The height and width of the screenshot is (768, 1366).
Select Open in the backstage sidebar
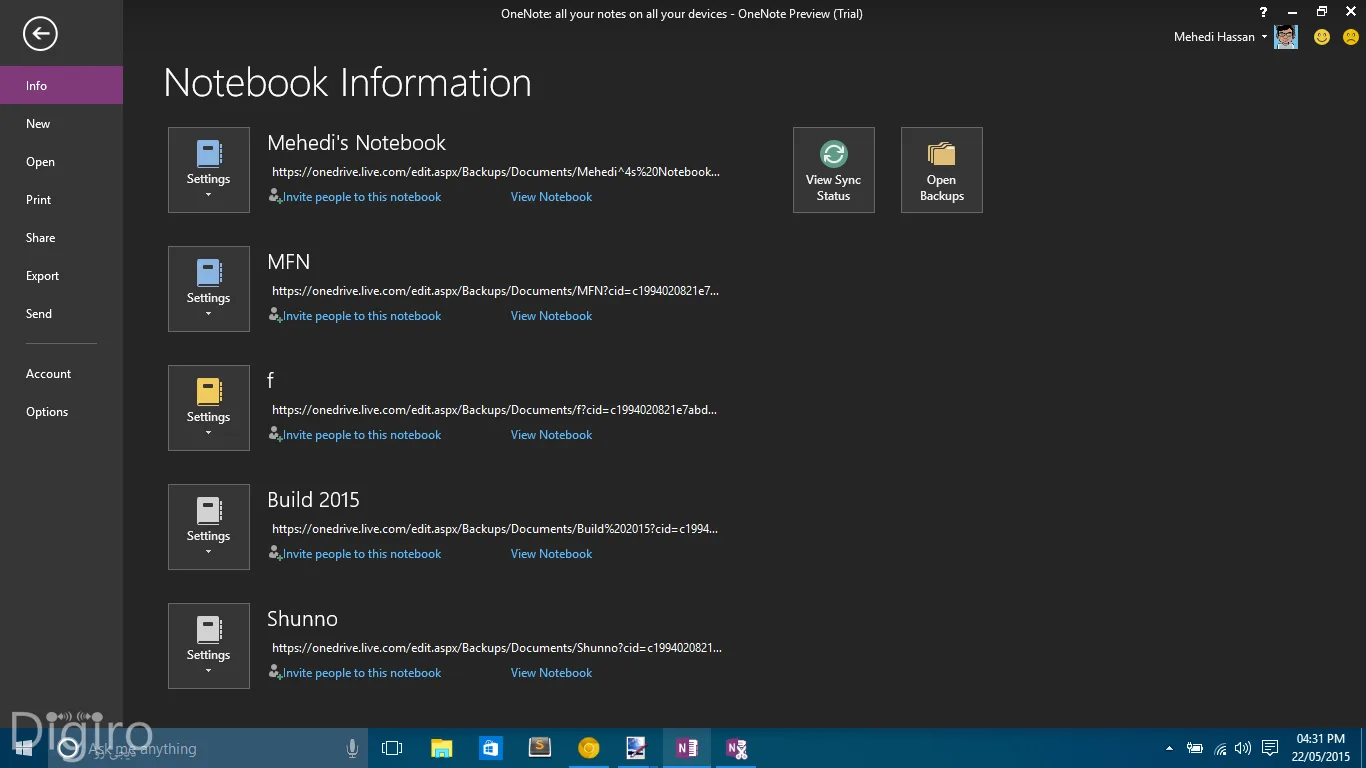click(x=61, y=161)
